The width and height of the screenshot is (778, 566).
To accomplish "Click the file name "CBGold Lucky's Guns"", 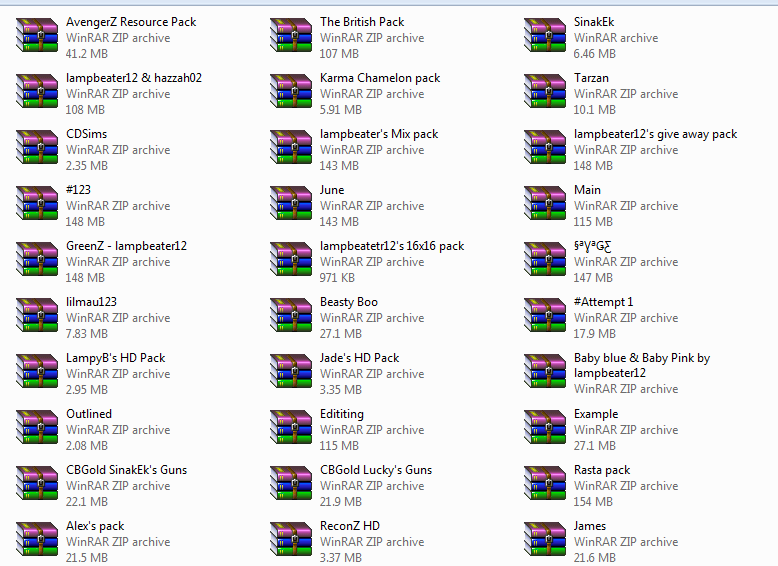I will pyautogui.click(x=376, y=471).
